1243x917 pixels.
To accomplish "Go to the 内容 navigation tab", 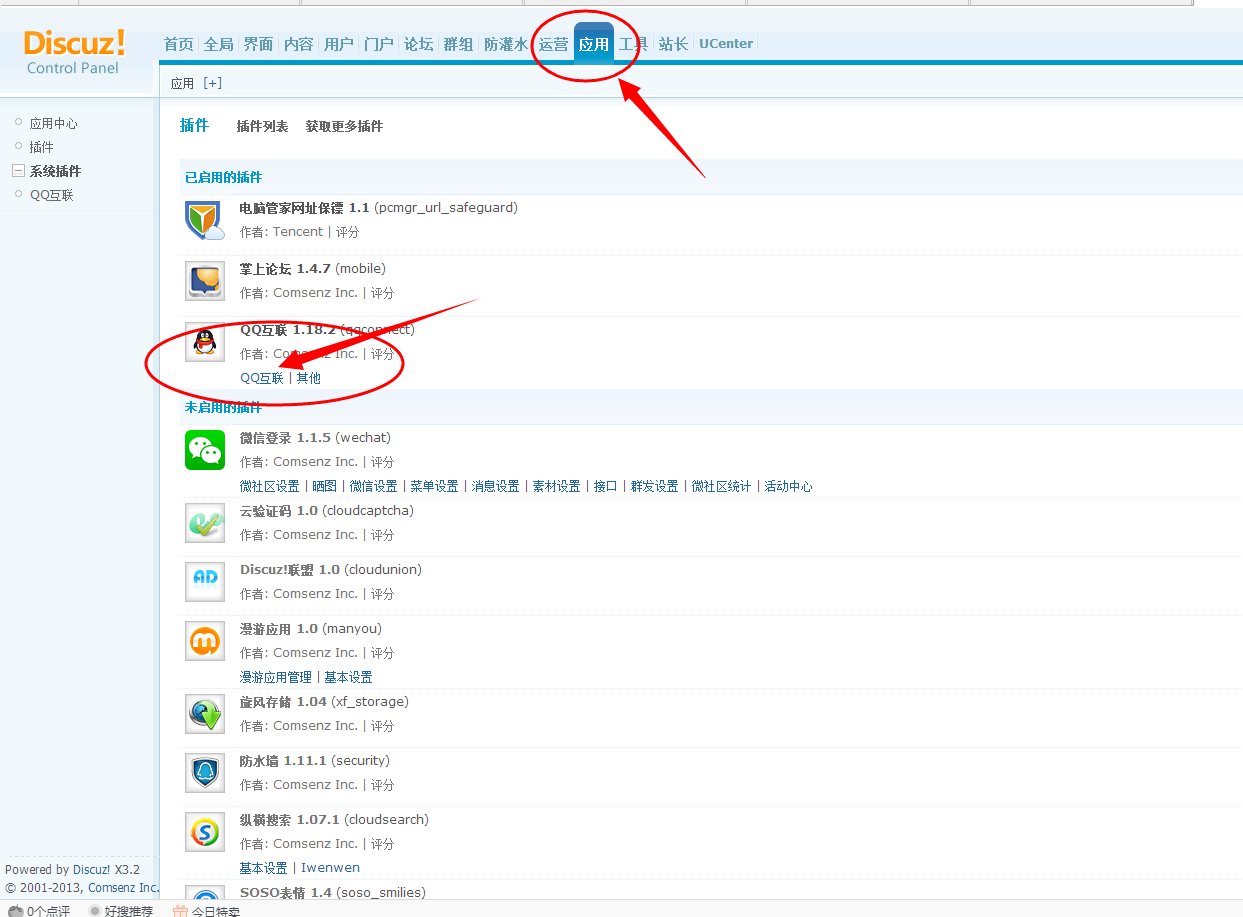I will point(298,44).
